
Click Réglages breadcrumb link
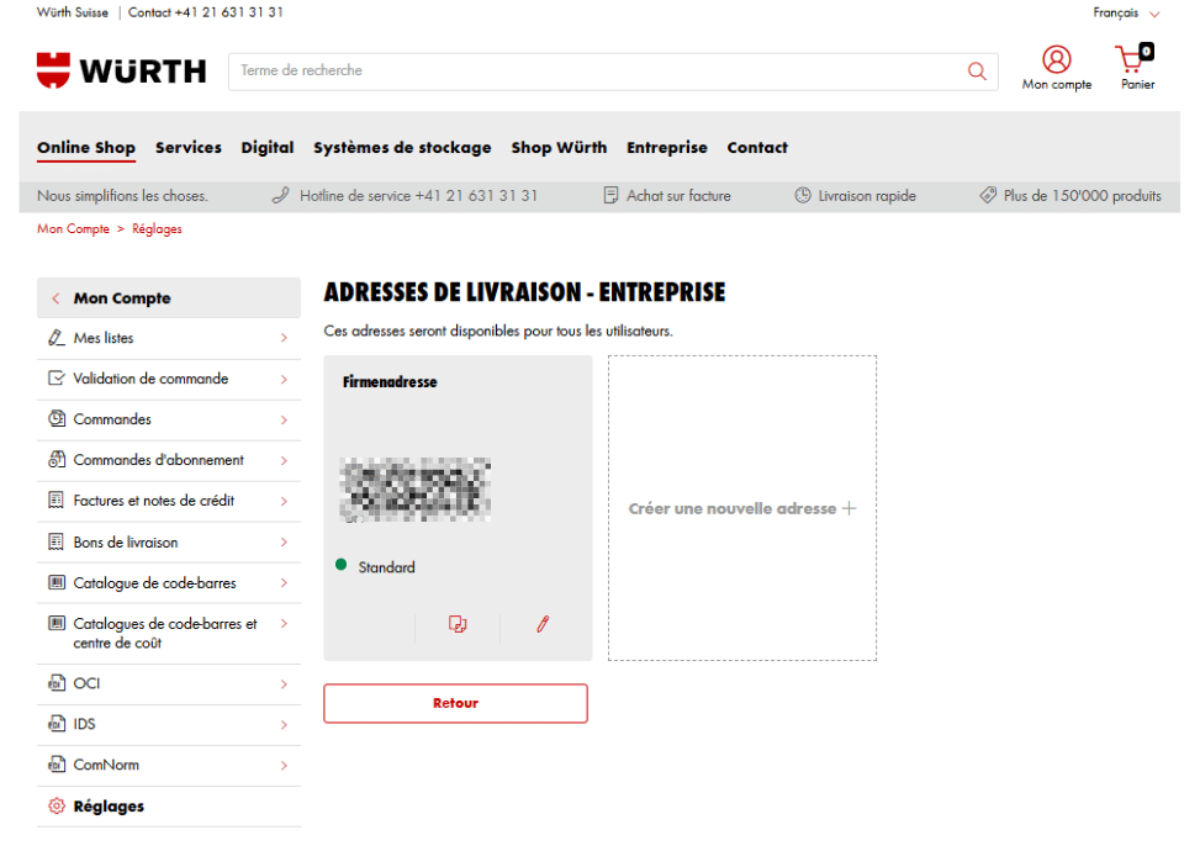[x=157, y=229]
